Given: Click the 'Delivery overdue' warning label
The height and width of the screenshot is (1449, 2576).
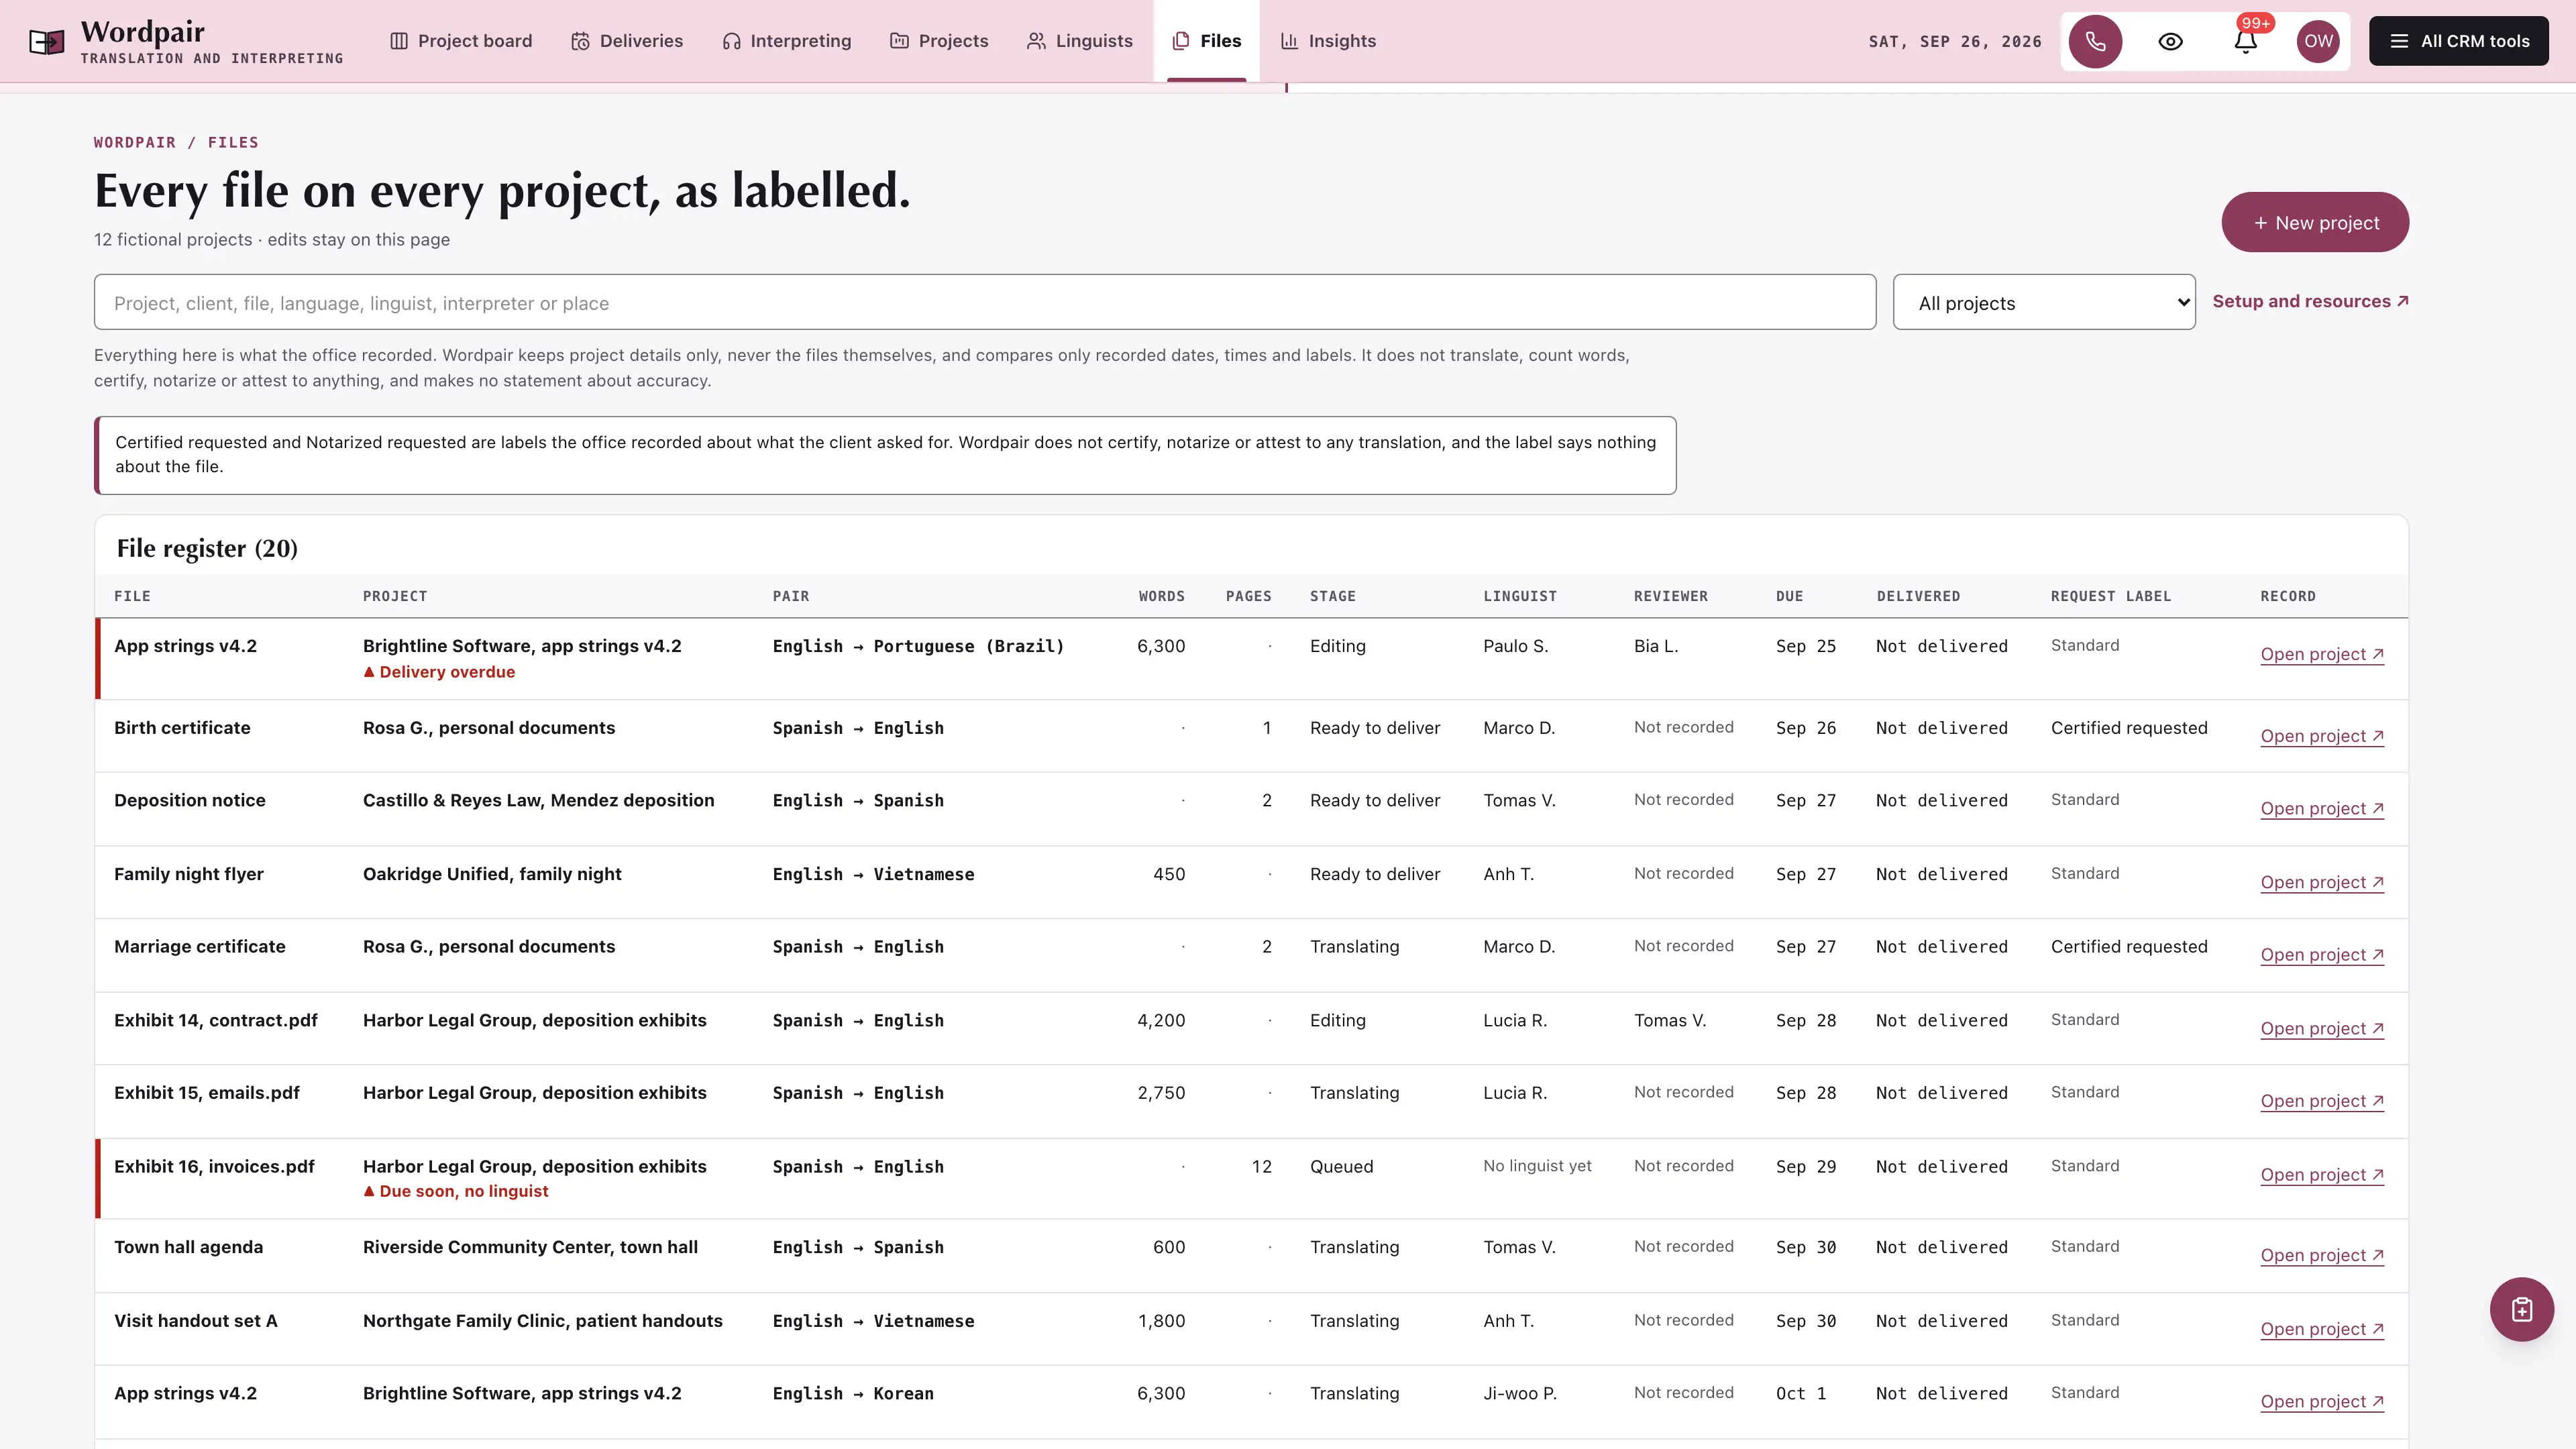Looking at the screenshot, I should coord(439,672).
